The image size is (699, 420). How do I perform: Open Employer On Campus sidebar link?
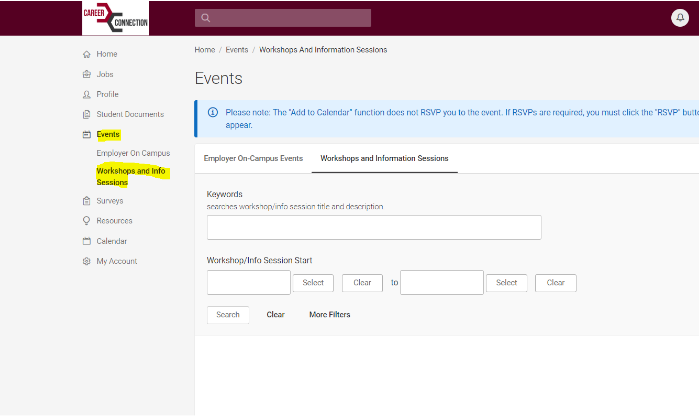(133, 153)
